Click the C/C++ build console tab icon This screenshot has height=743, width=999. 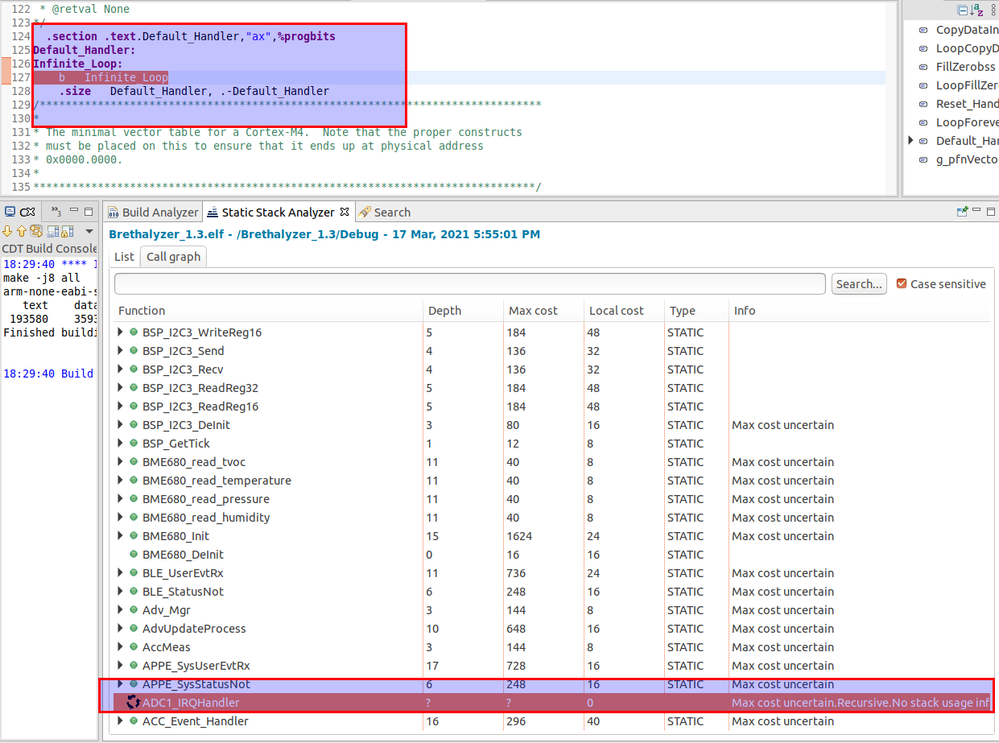[x=27, y=212]
